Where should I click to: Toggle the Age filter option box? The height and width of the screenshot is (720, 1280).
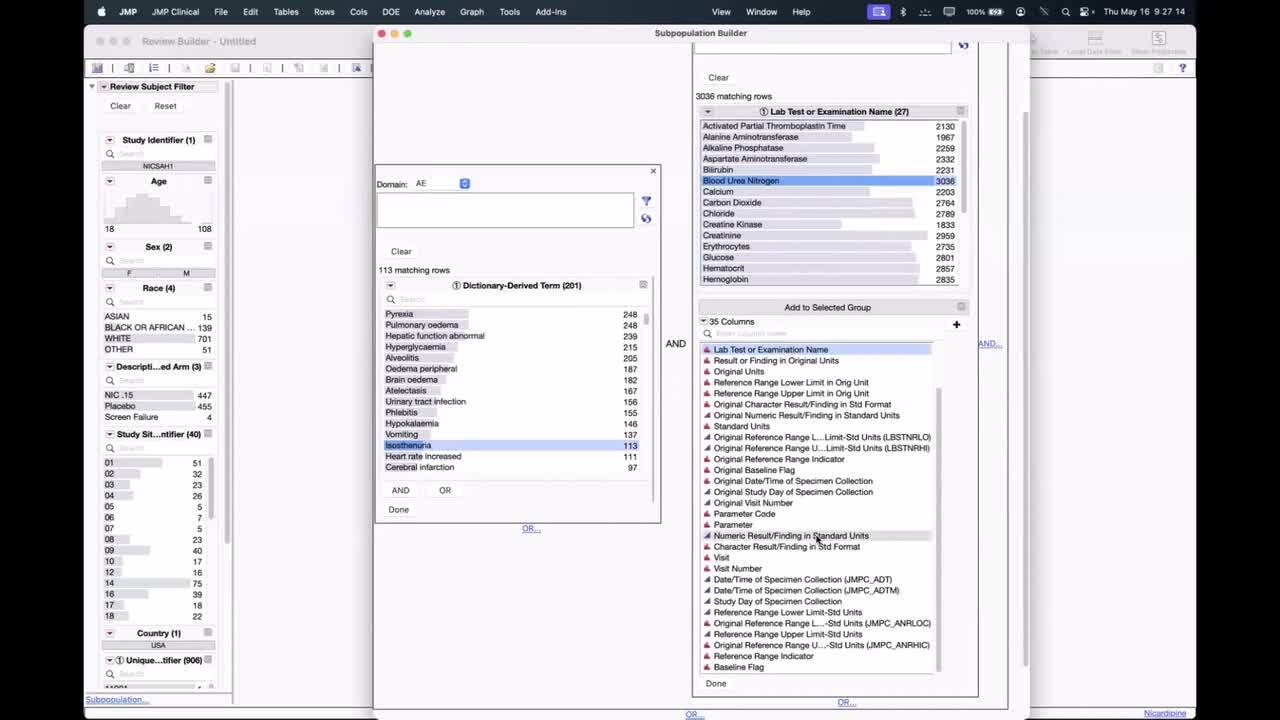pyautogui.click(x=208, y=181)
